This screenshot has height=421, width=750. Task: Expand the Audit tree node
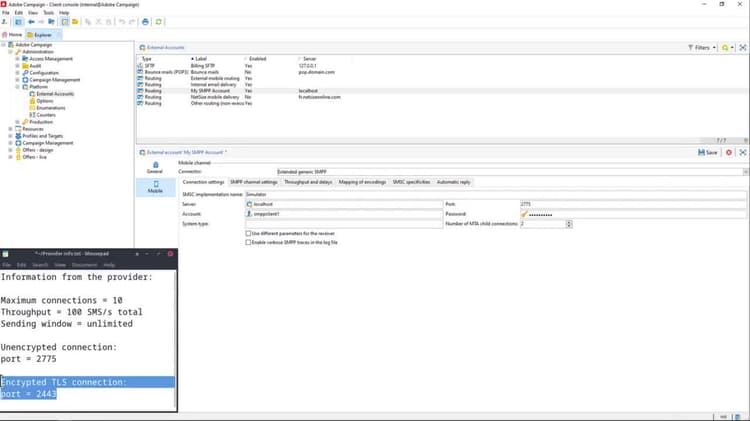[18, 66]
